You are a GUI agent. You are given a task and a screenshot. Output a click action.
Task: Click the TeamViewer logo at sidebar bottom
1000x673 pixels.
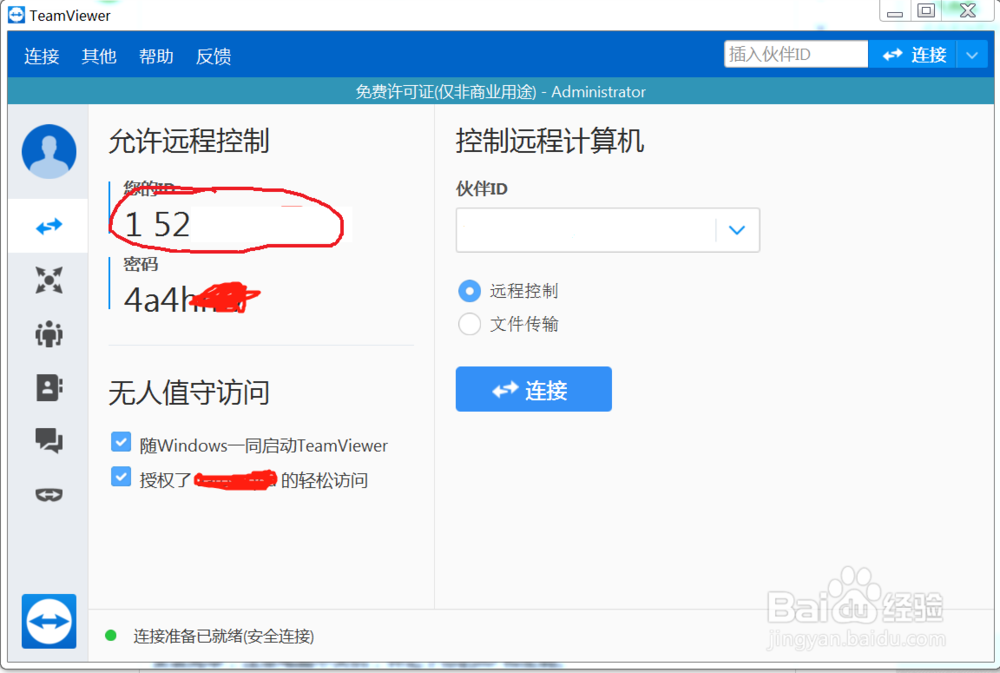[x=48, y=621]
